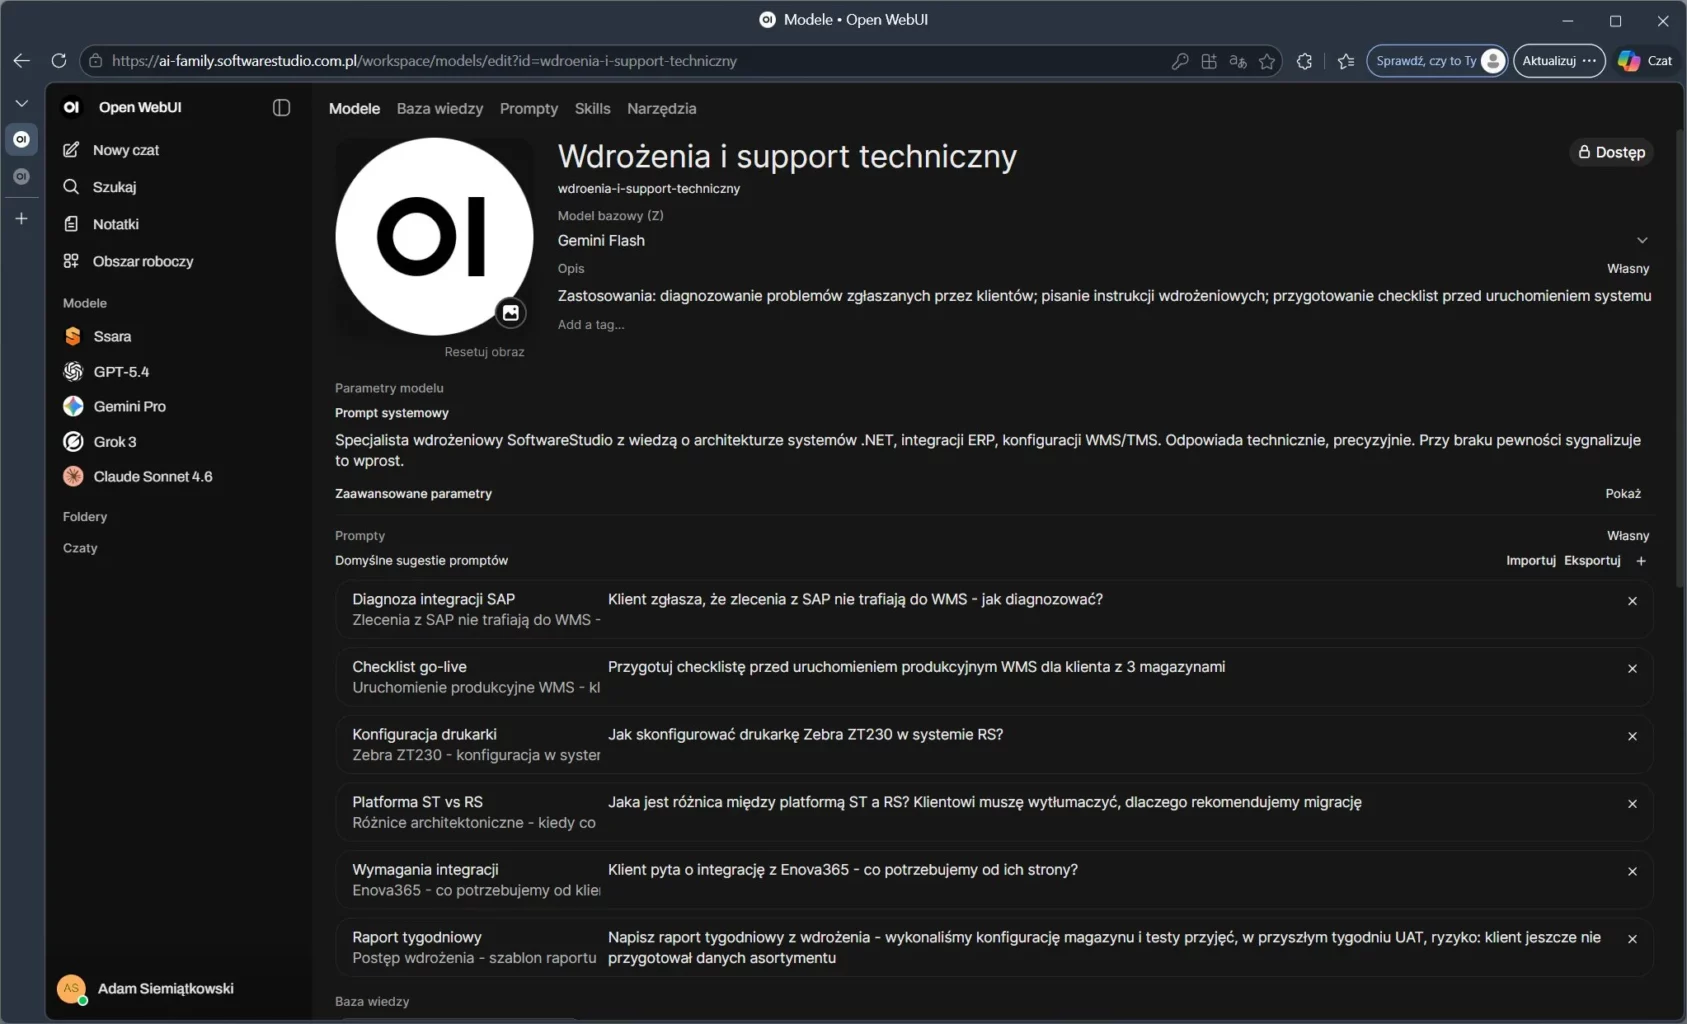Screen dimensions: 1687x1024
Task: Expand the Gemini Flash base model dropdown
Action: click(x=1642, y=240)
